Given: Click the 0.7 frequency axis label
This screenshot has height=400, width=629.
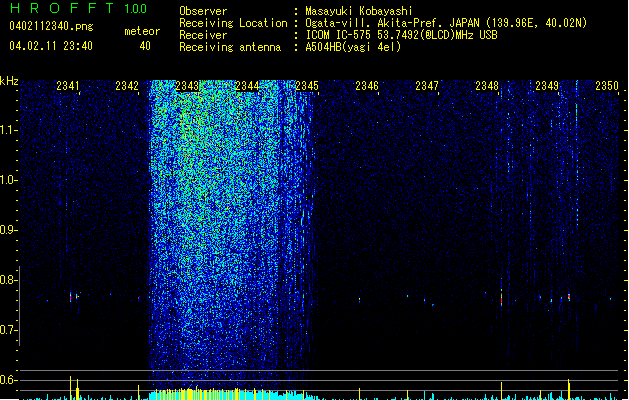Looking at the screenshot, I should click(8, 330).
